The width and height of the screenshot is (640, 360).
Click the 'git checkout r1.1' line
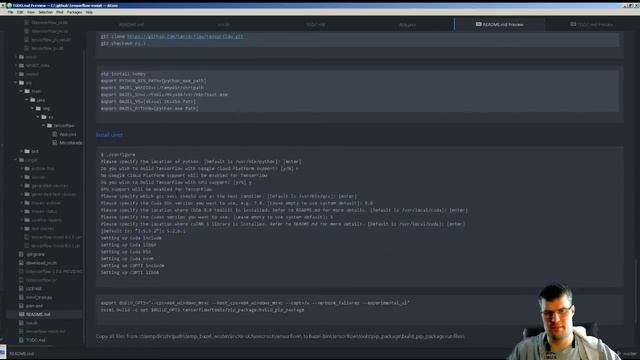(x=123, y=43)
